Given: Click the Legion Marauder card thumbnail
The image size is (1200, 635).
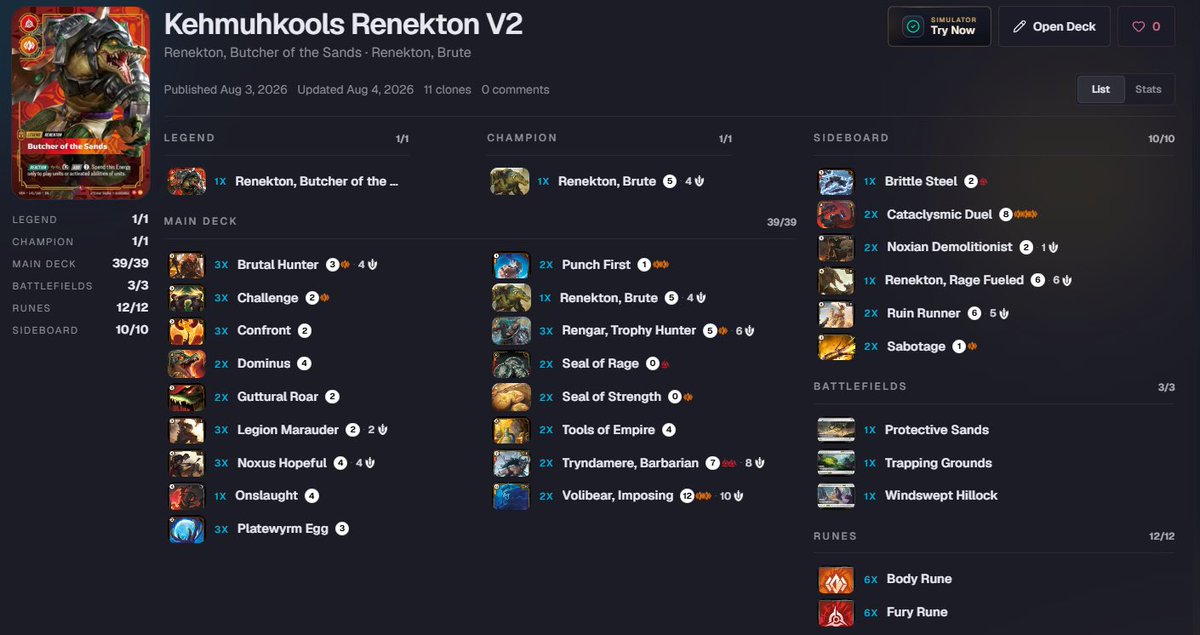Looking at the screenshot, I should (187, 430).
